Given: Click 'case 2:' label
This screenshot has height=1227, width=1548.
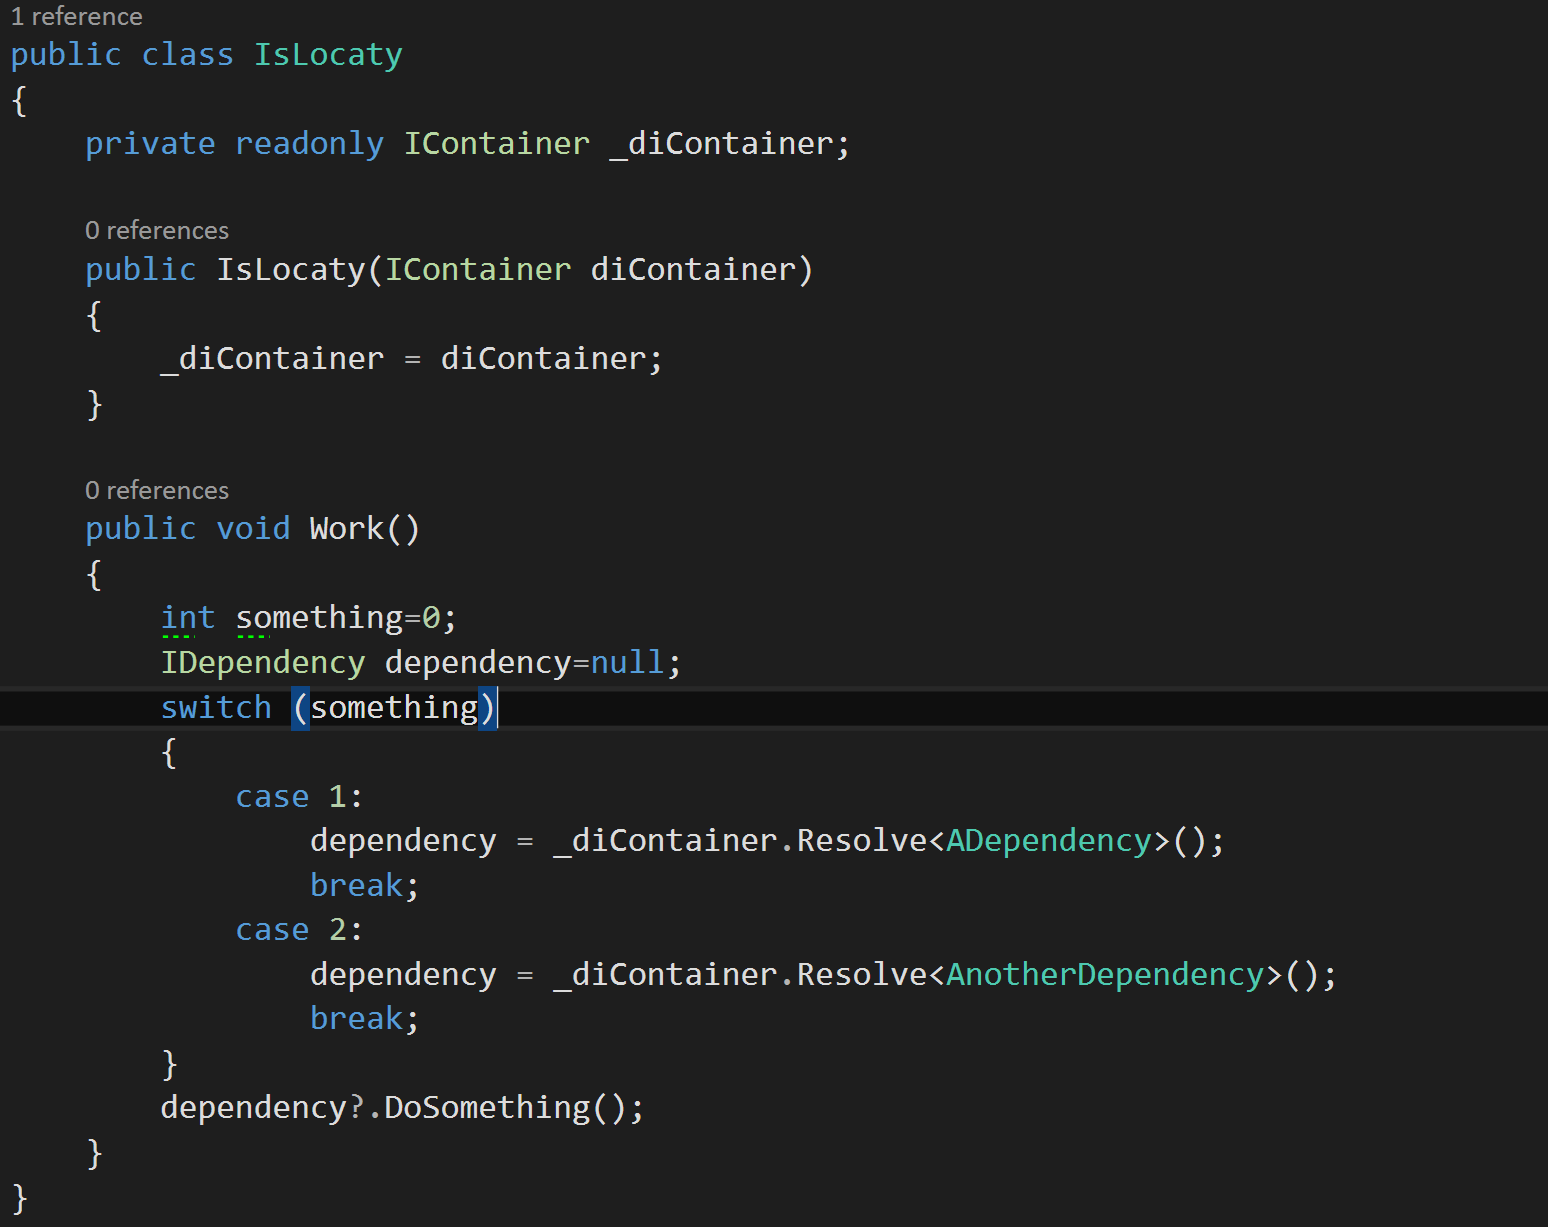Looking at the screenshot, I should (299, 930).
